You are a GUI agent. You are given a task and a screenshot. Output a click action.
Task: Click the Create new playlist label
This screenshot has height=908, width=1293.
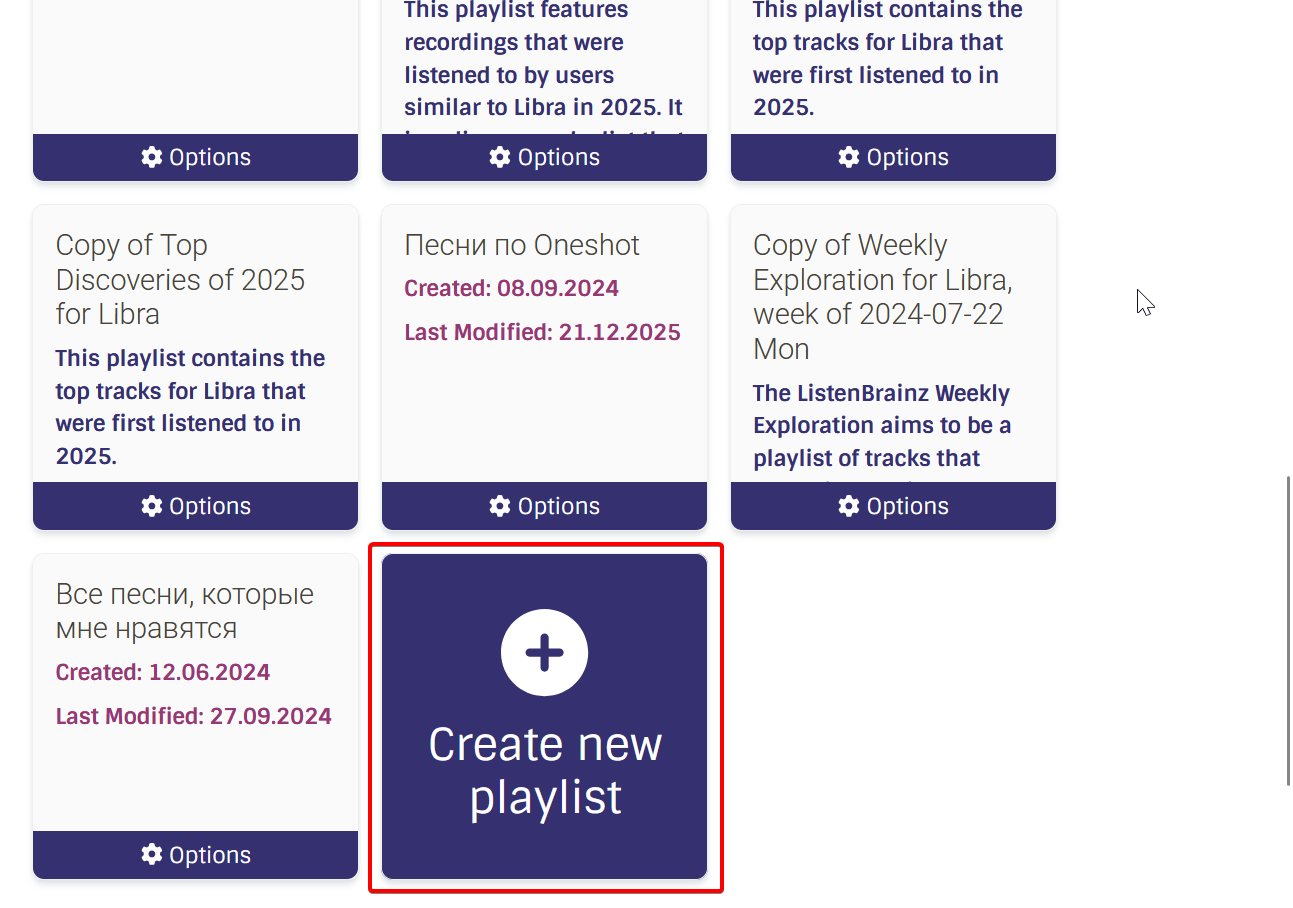pos(545,771)
